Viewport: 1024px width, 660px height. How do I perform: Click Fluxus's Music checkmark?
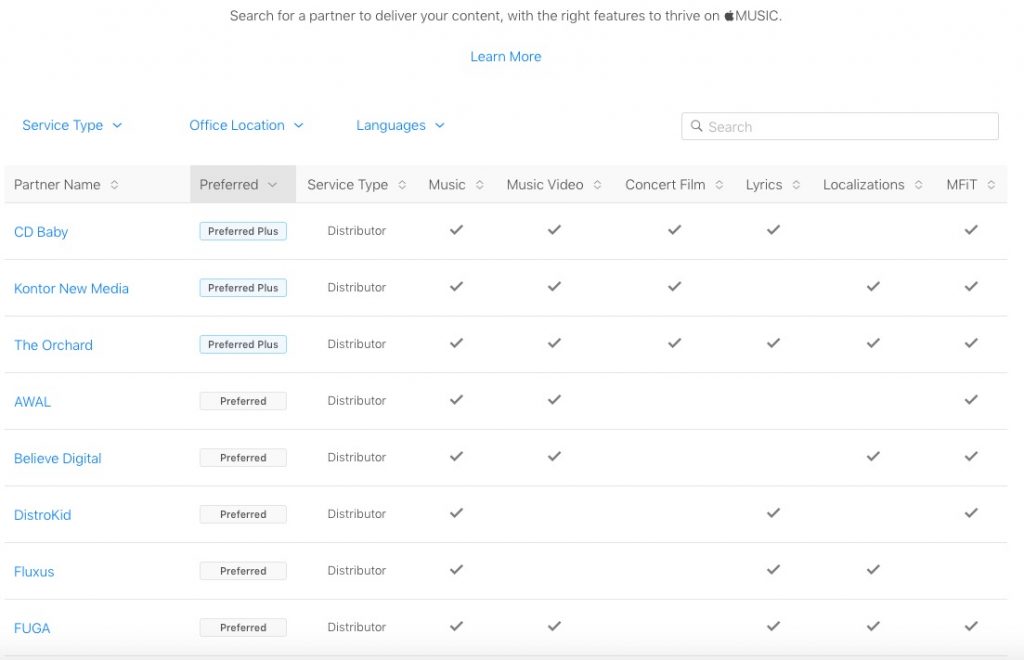coord(456,569)
